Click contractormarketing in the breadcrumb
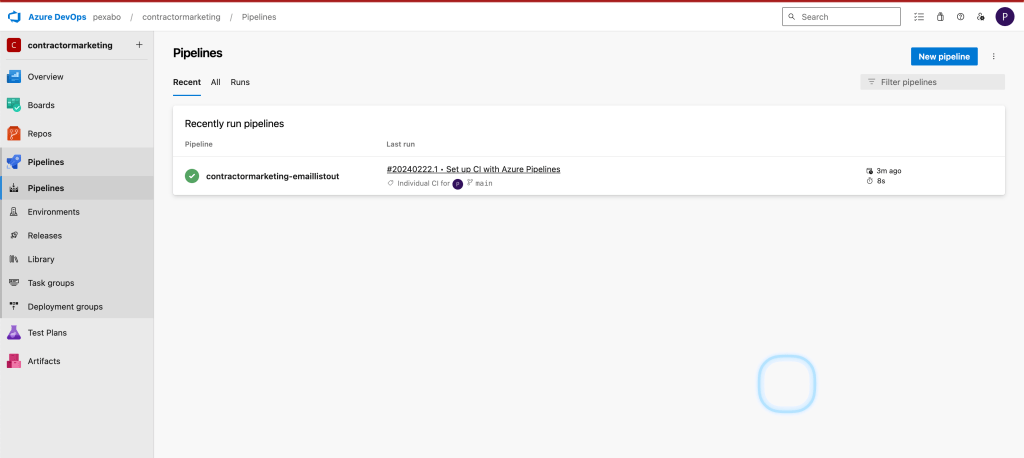The image size is (1024, 458). (x=181, y=17)
